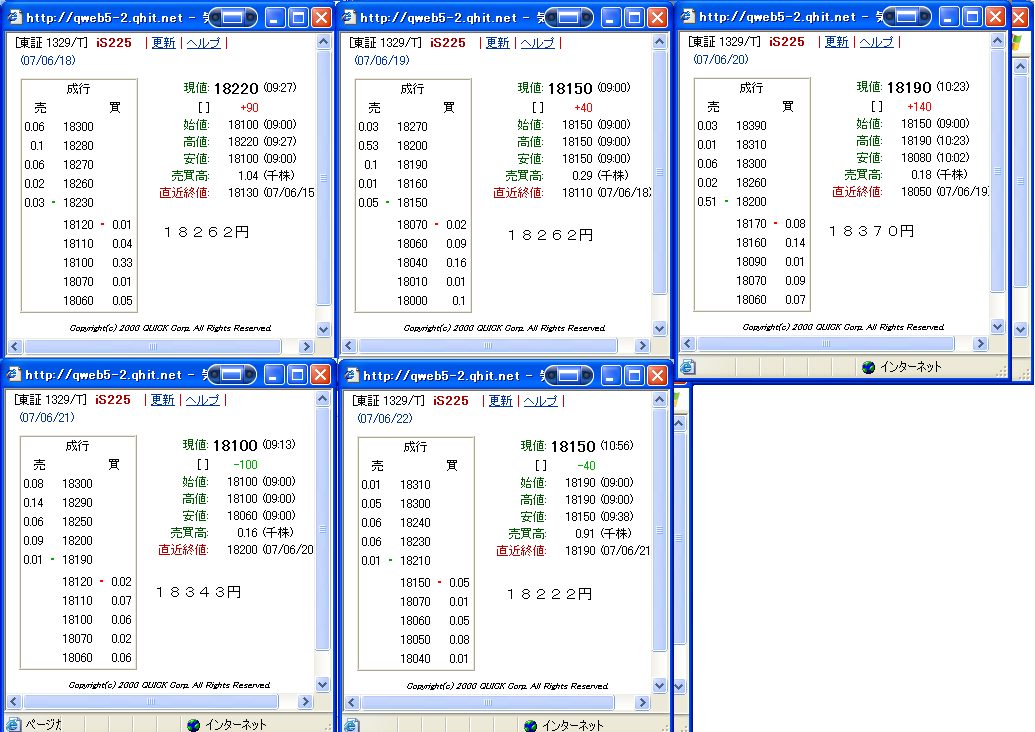The image size is (1035, 732).
Task: Click the インターネット globe icon in the 07/06/20 window status bar
Action: 868,367
